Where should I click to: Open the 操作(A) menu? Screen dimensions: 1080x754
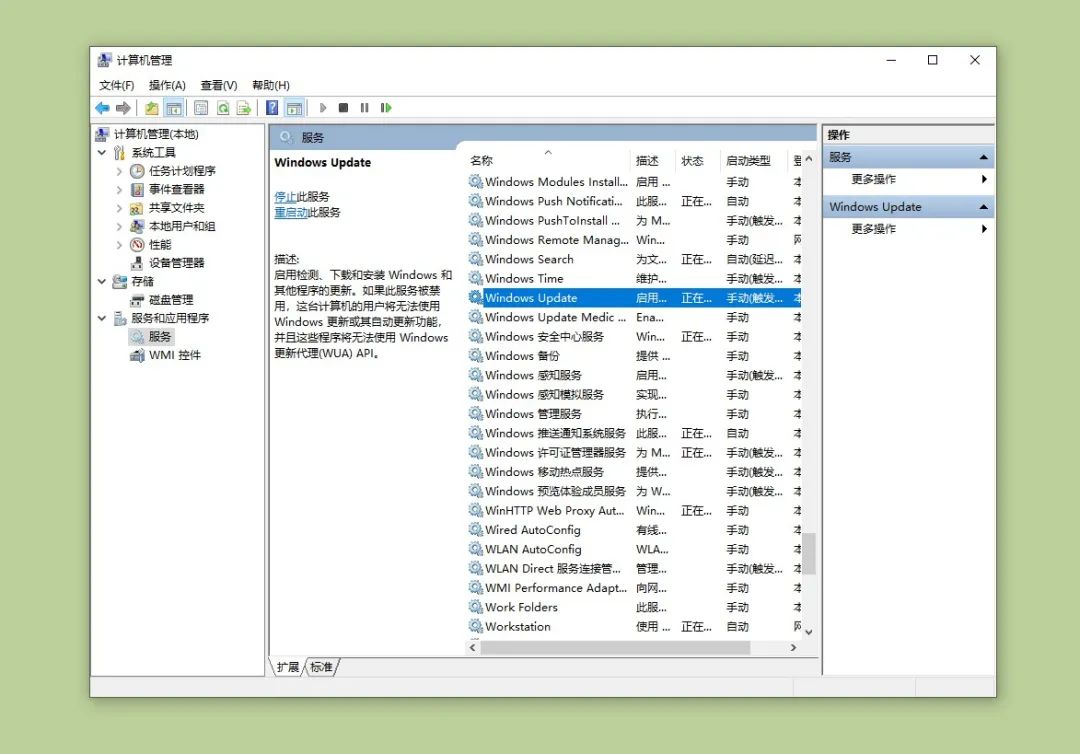click(167, 85)
